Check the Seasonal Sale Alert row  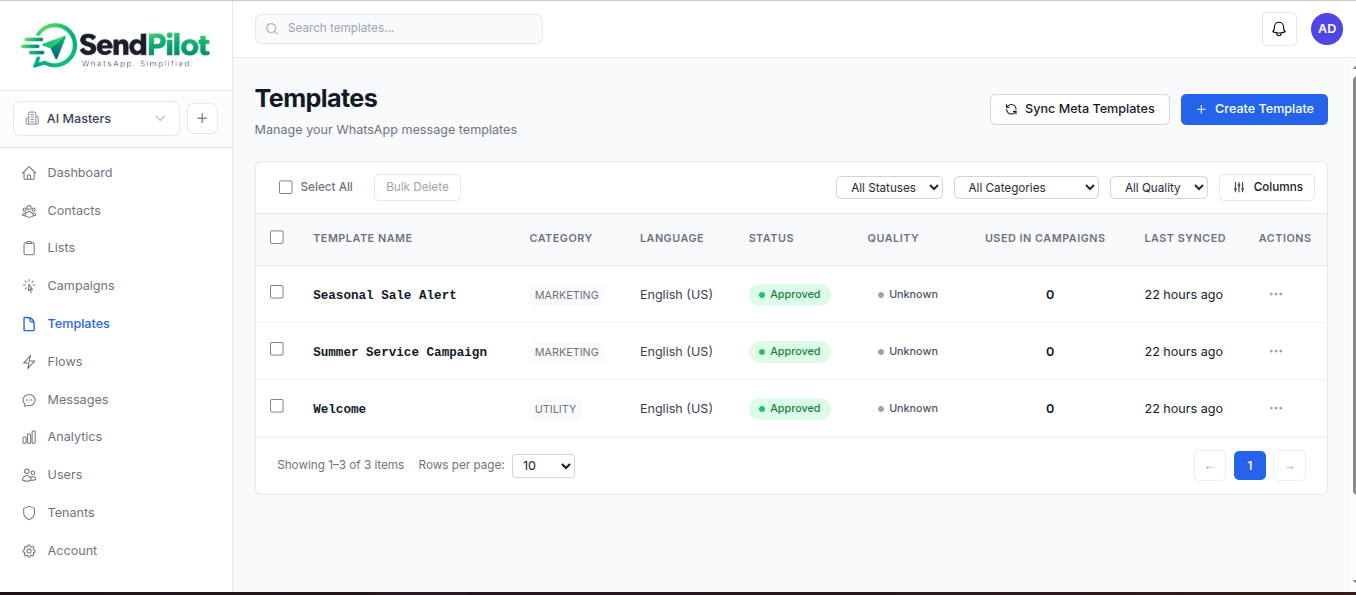tap(277, 292)
